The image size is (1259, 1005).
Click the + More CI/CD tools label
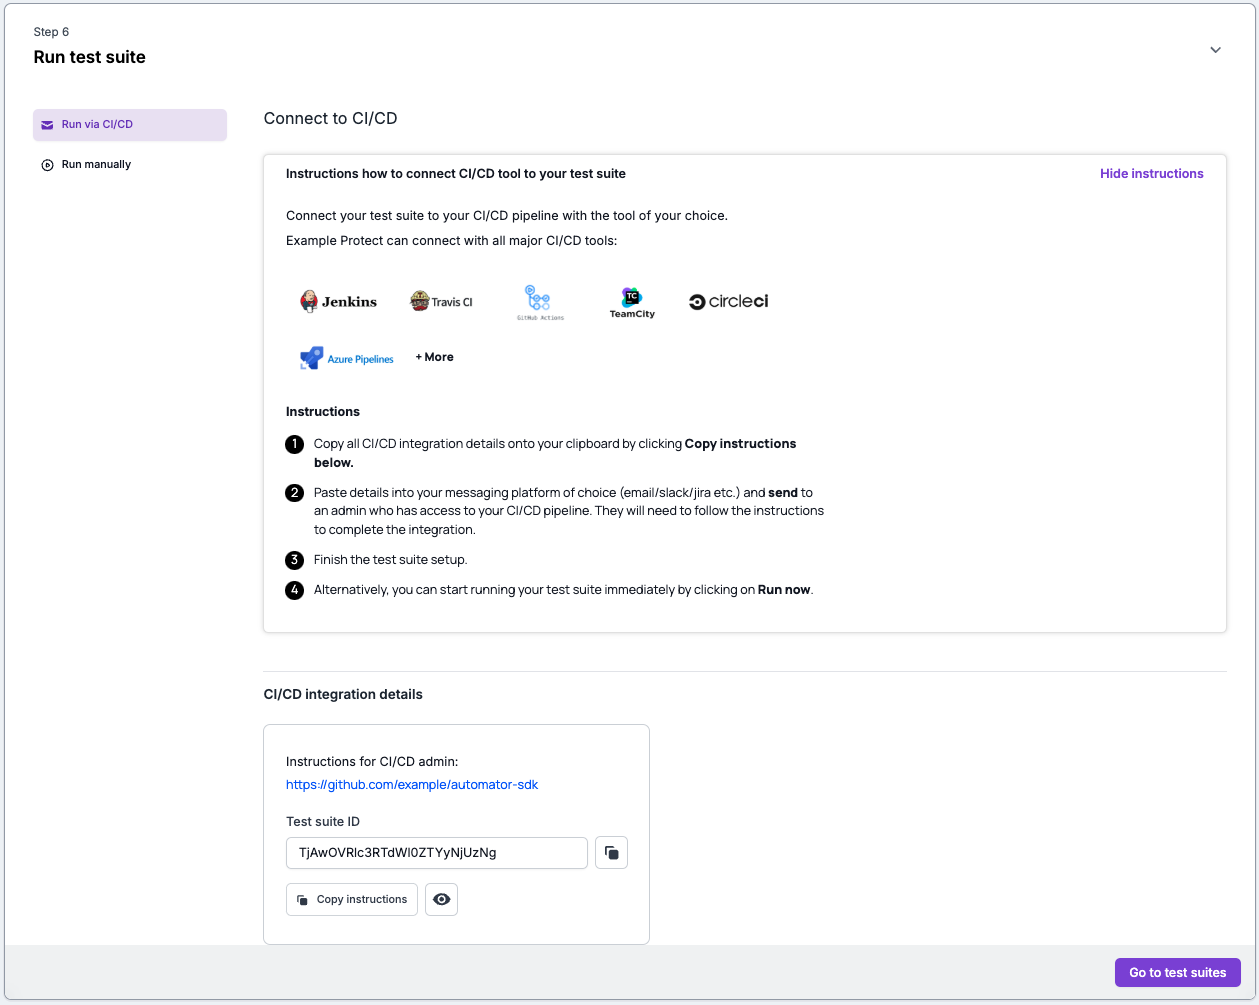click(x=435, y=357)
